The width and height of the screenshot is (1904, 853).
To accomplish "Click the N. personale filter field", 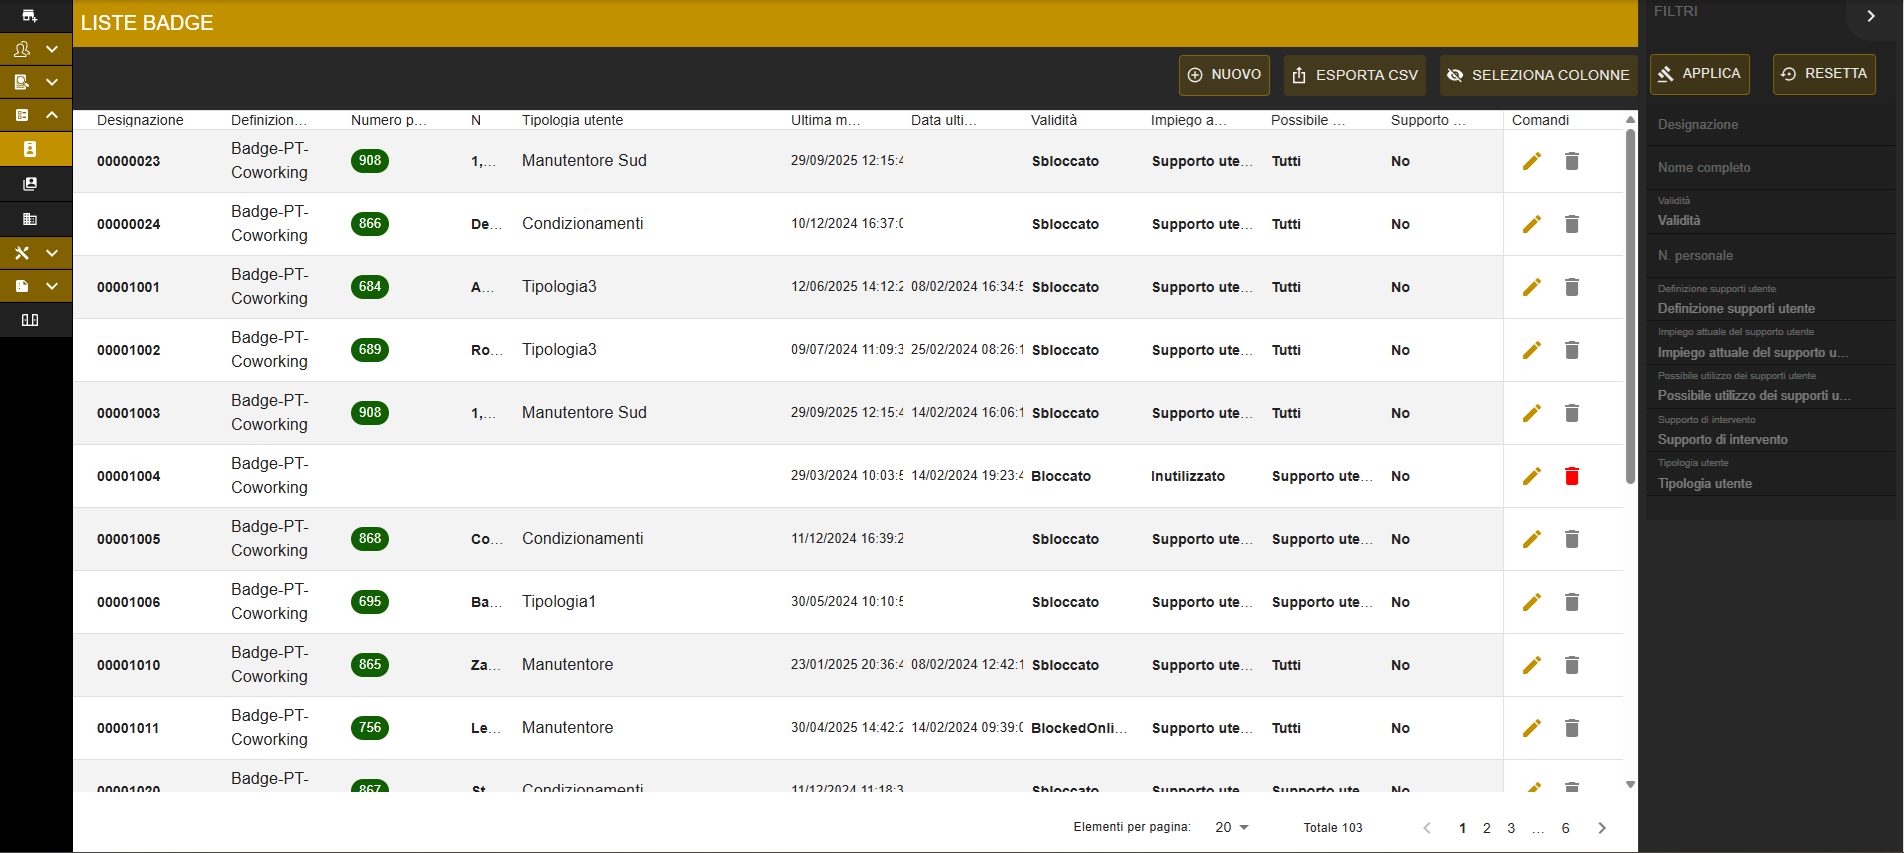I will (x=1770, y=256).
